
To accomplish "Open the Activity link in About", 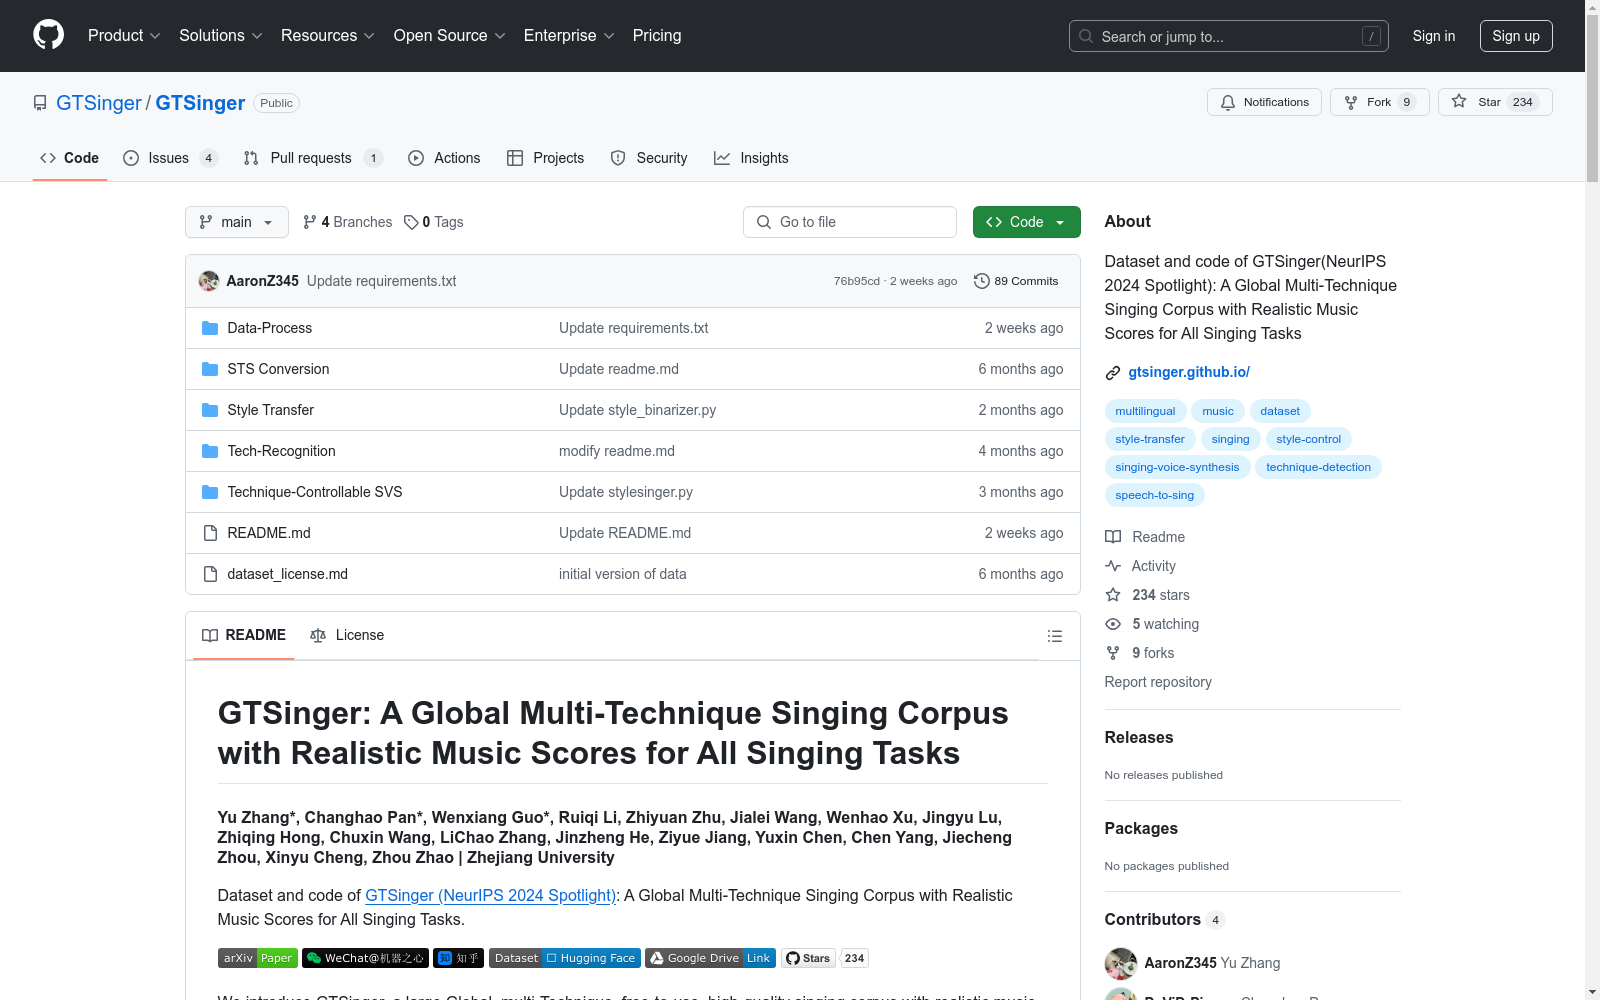I will coord(1140,566).
